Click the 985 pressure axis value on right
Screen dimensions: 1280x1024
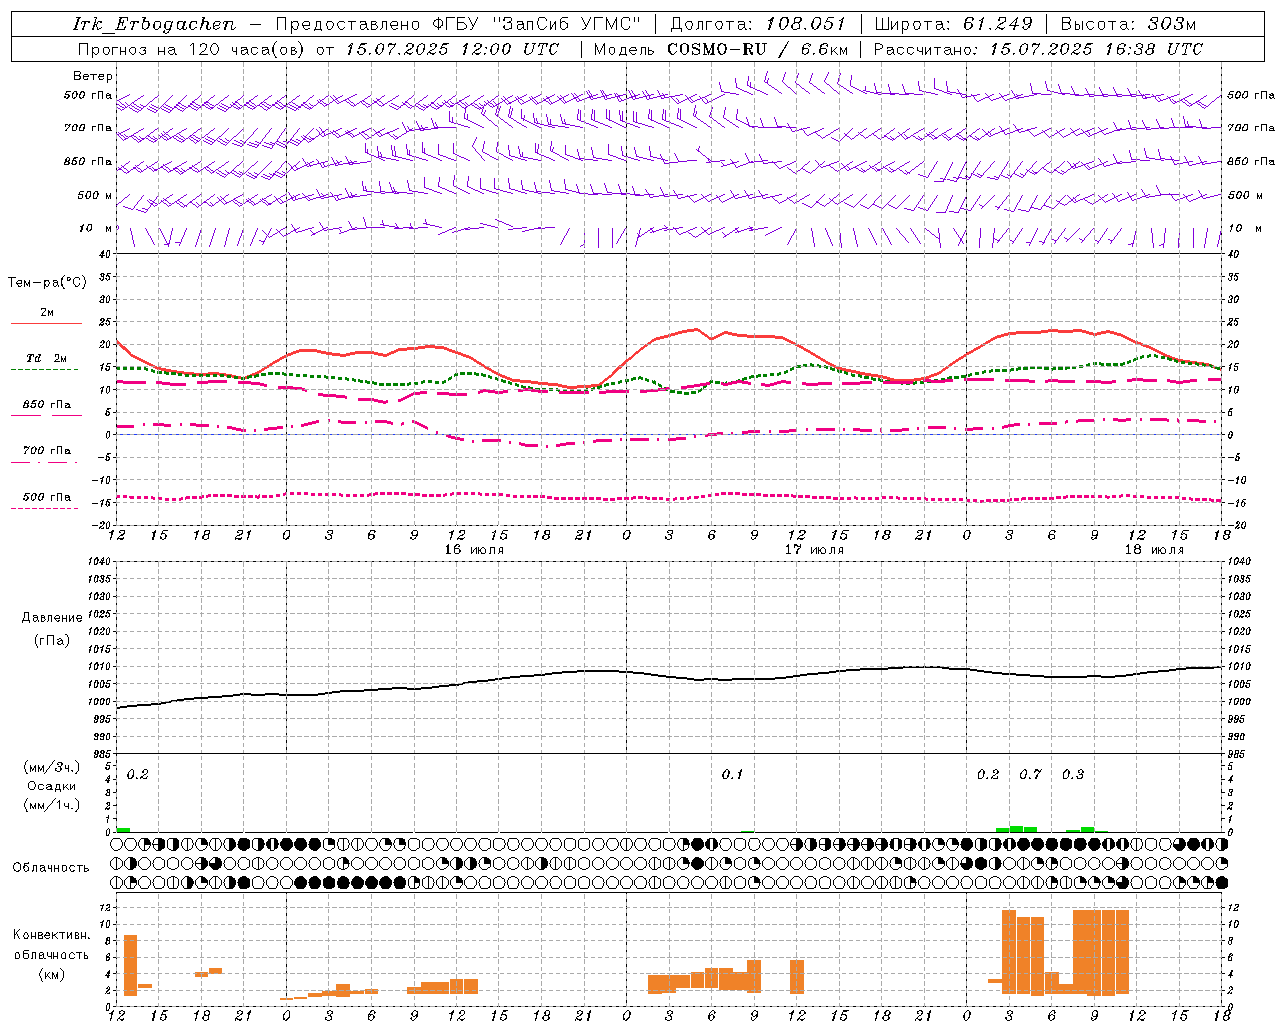[x=1237, y=754]
